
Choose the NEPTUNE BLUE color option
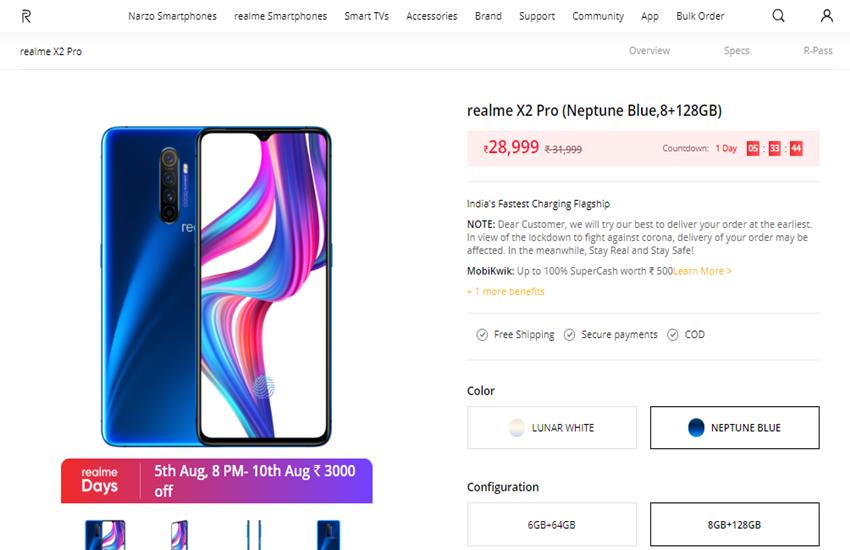tap(735, 428)
